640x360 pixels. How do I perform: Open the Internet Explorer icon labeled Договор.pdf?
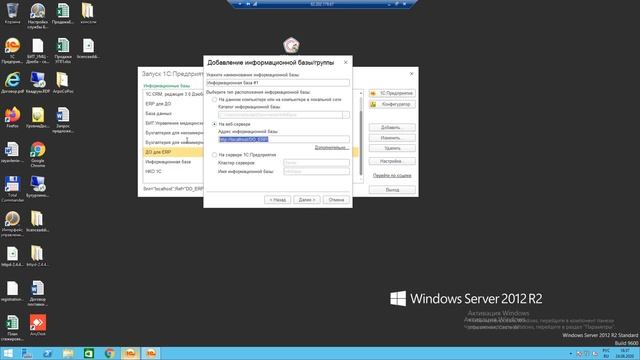[x=12, y=82]
